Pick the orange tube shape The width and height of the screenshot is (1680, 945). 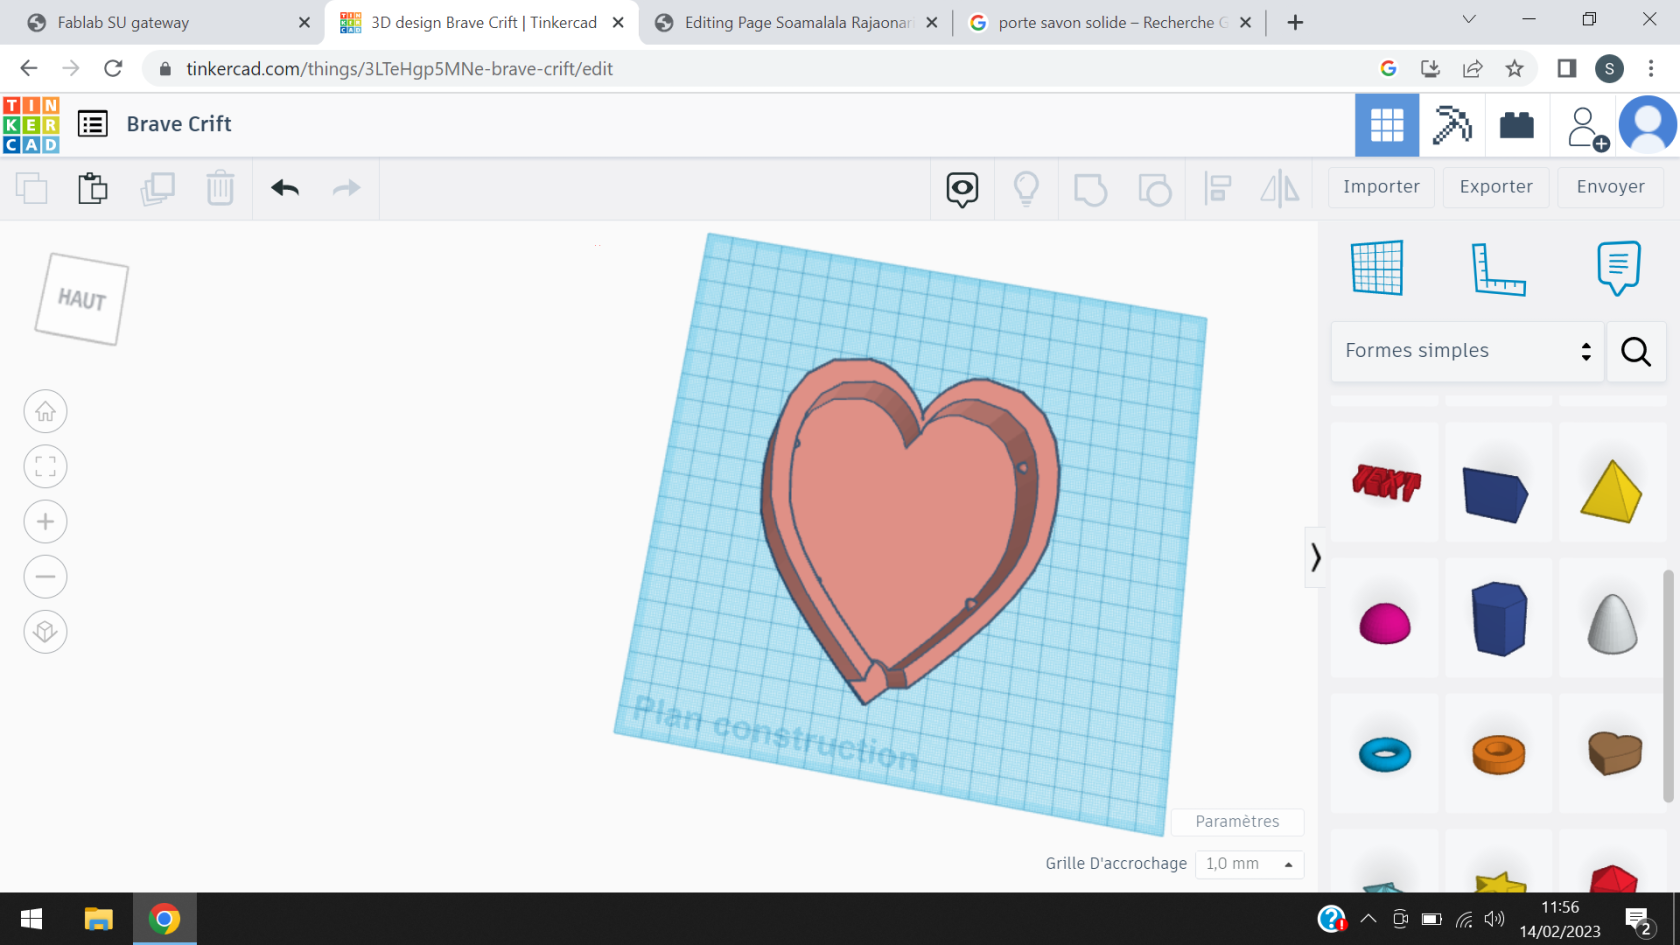(1498, 754)
